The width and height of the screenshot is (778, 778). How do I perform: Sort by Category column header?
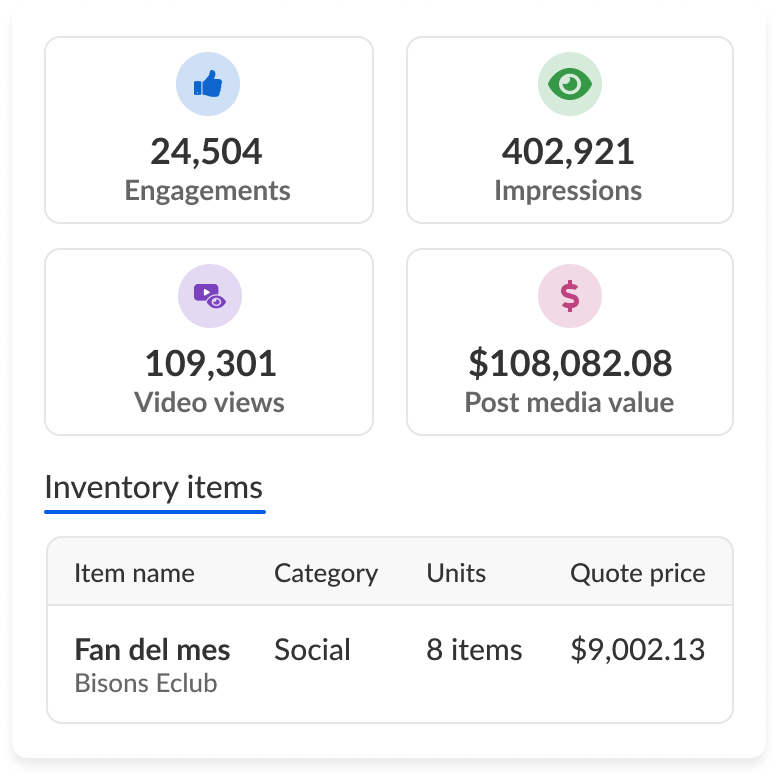click(326, 573)
